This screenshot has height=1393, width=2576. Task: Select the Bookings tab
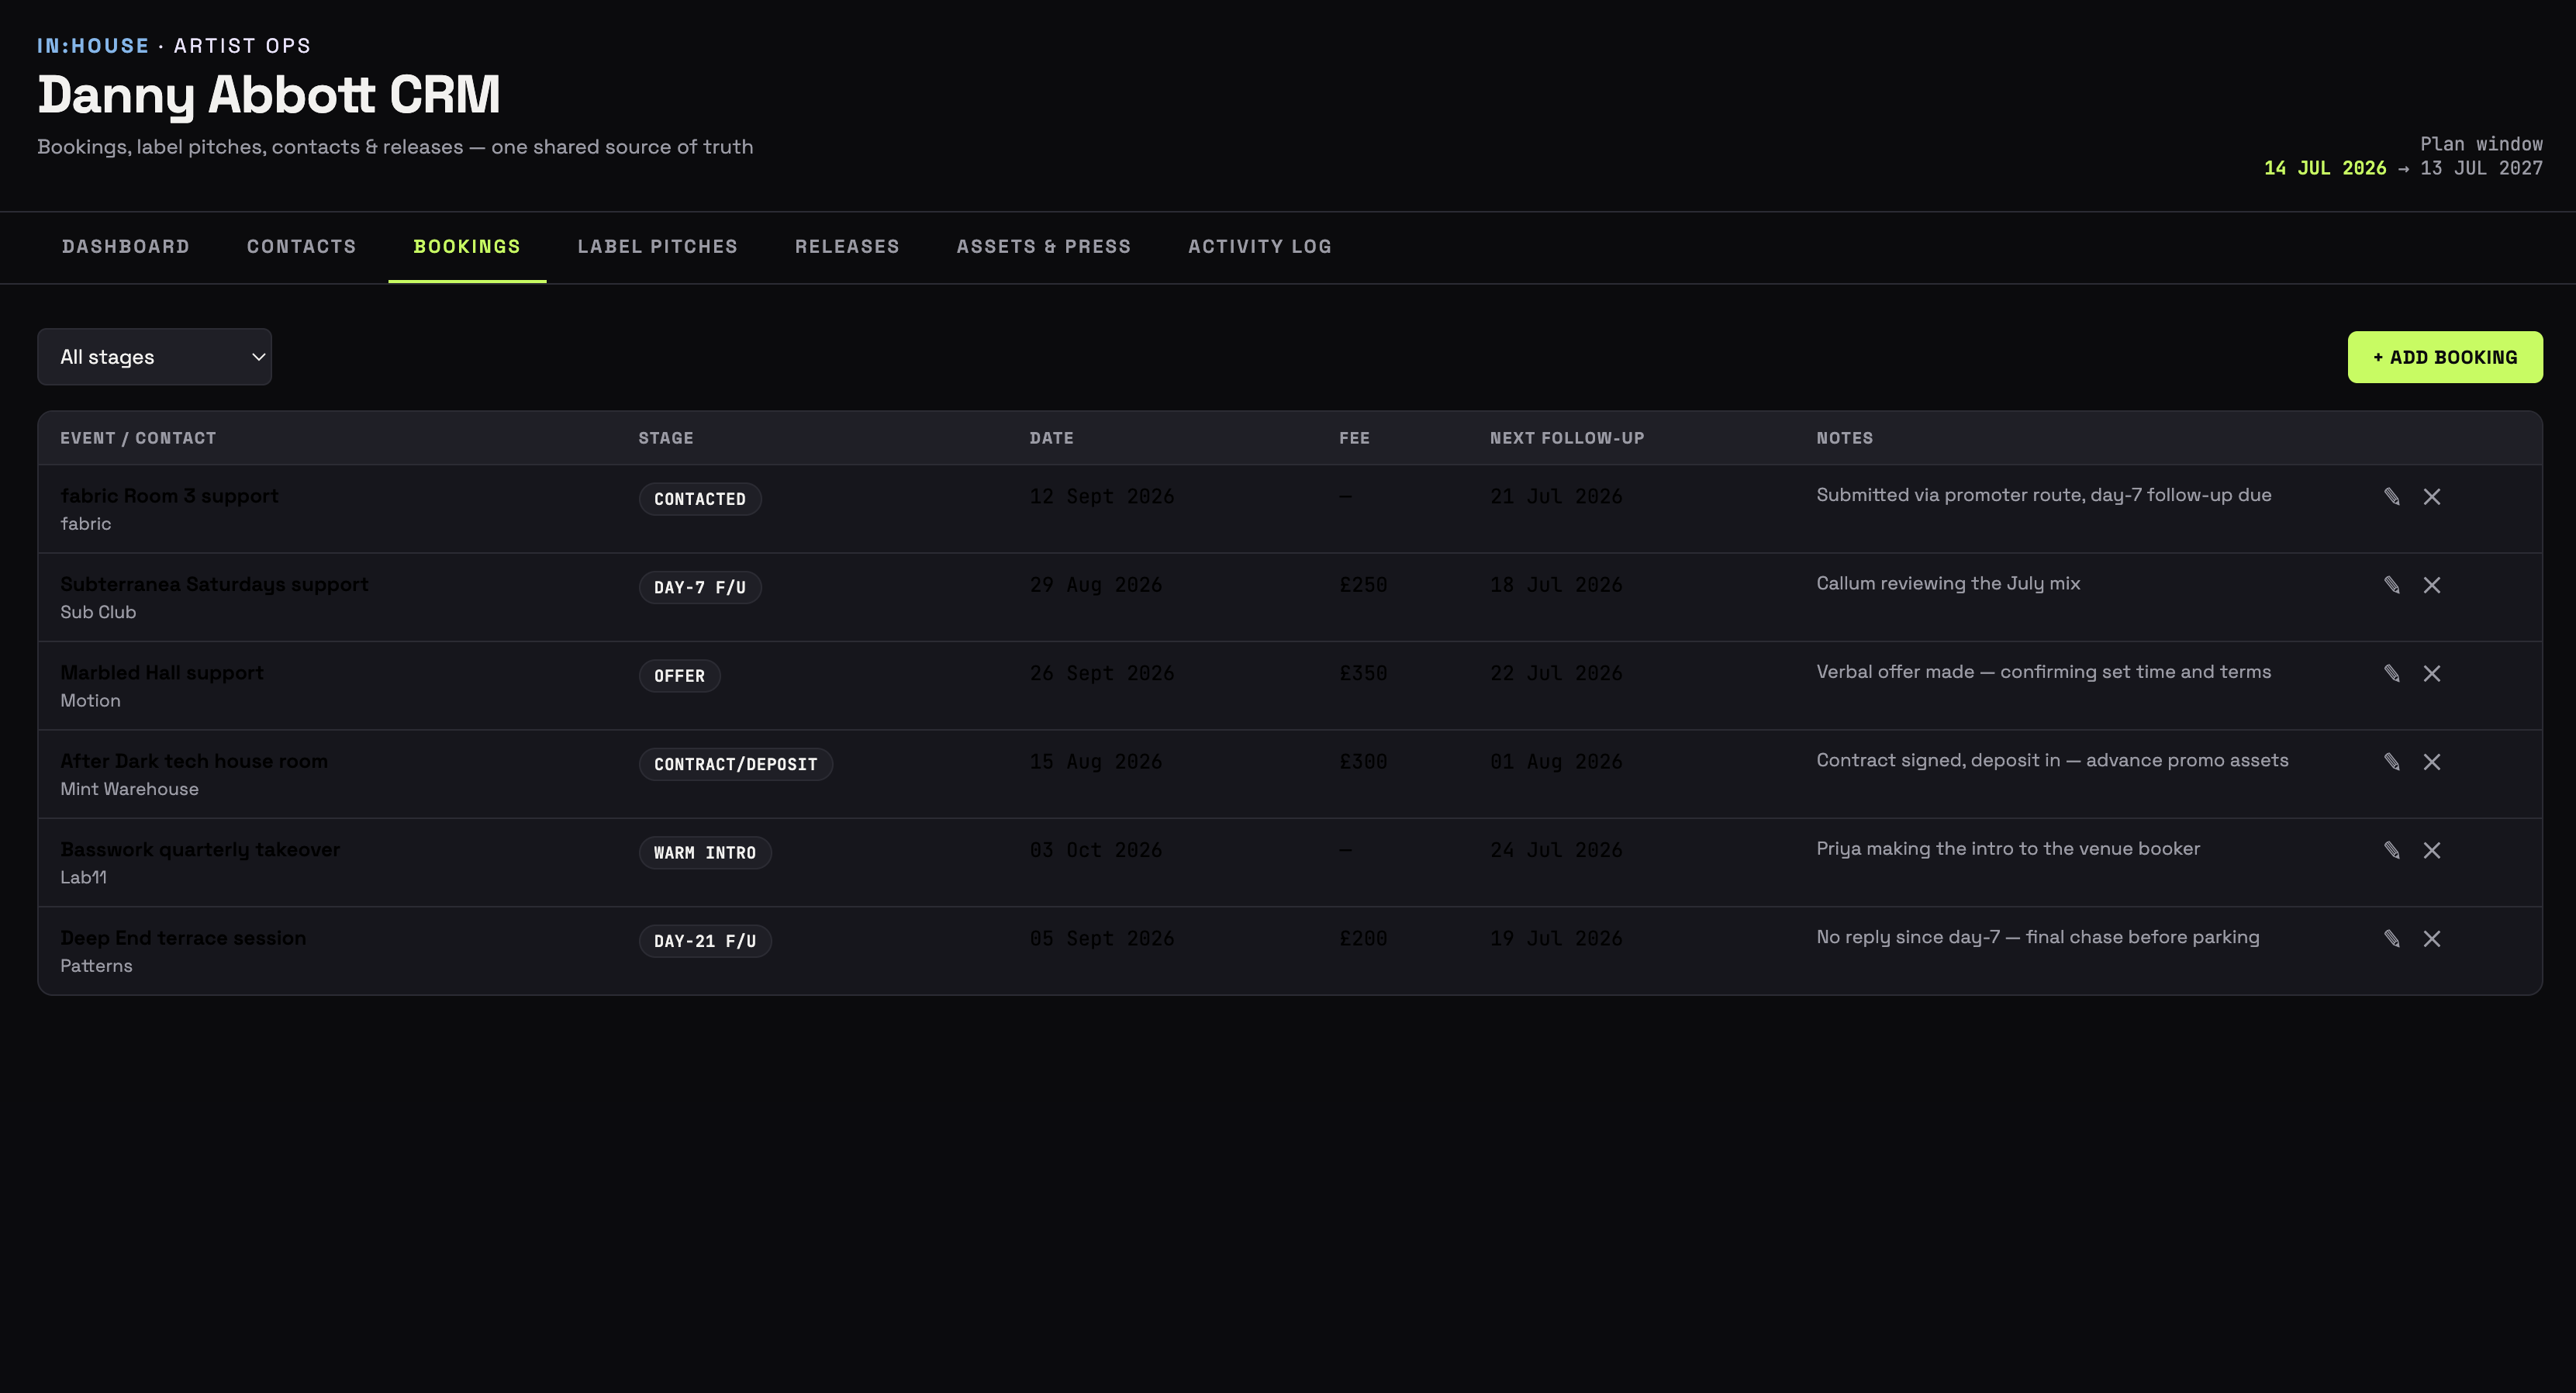(467, 247)
